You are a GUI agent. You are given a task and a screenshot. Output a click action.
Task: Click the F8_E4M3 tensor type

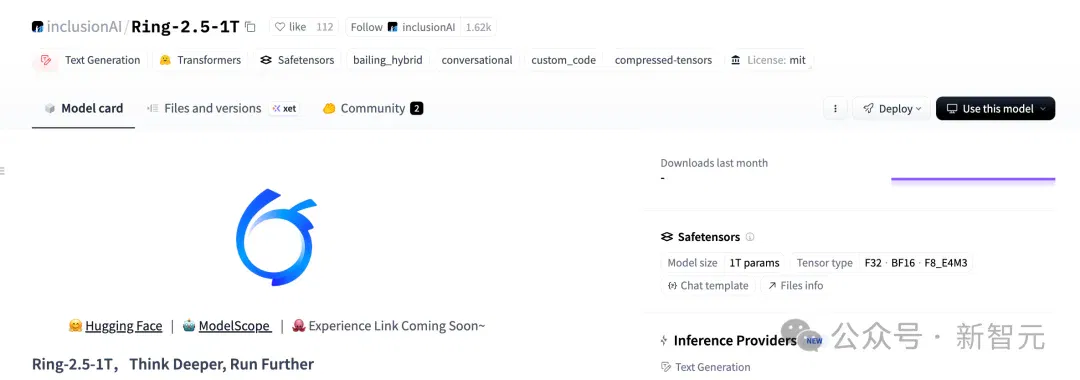[x=946, y=263]
